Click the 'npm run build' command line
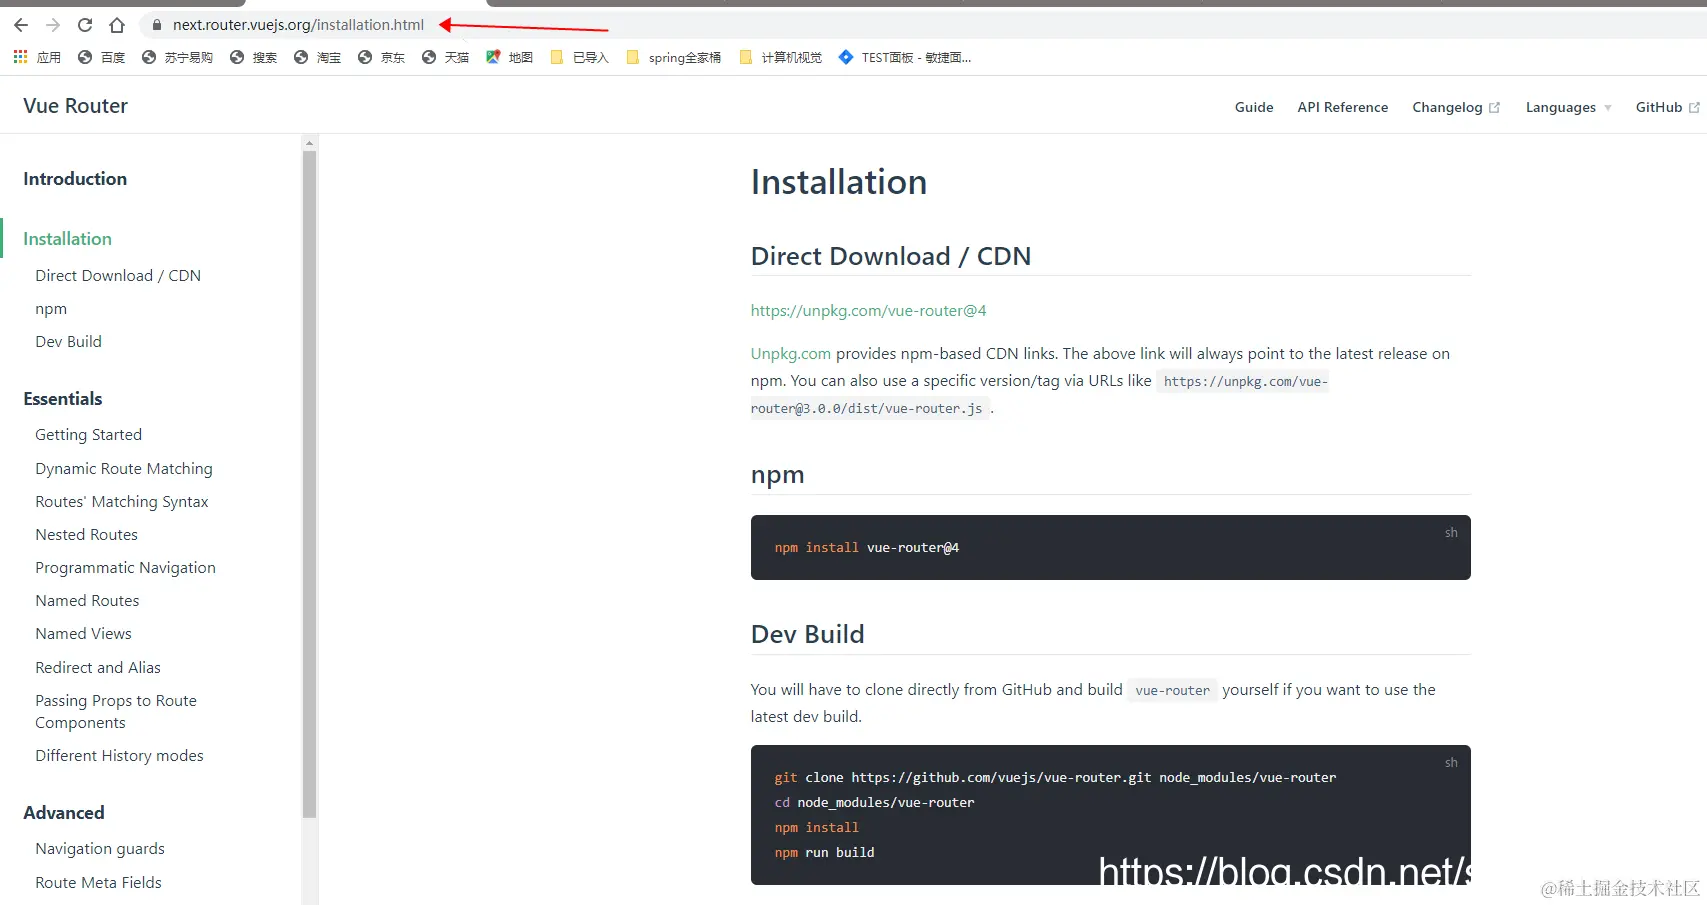 click(824, 852)
